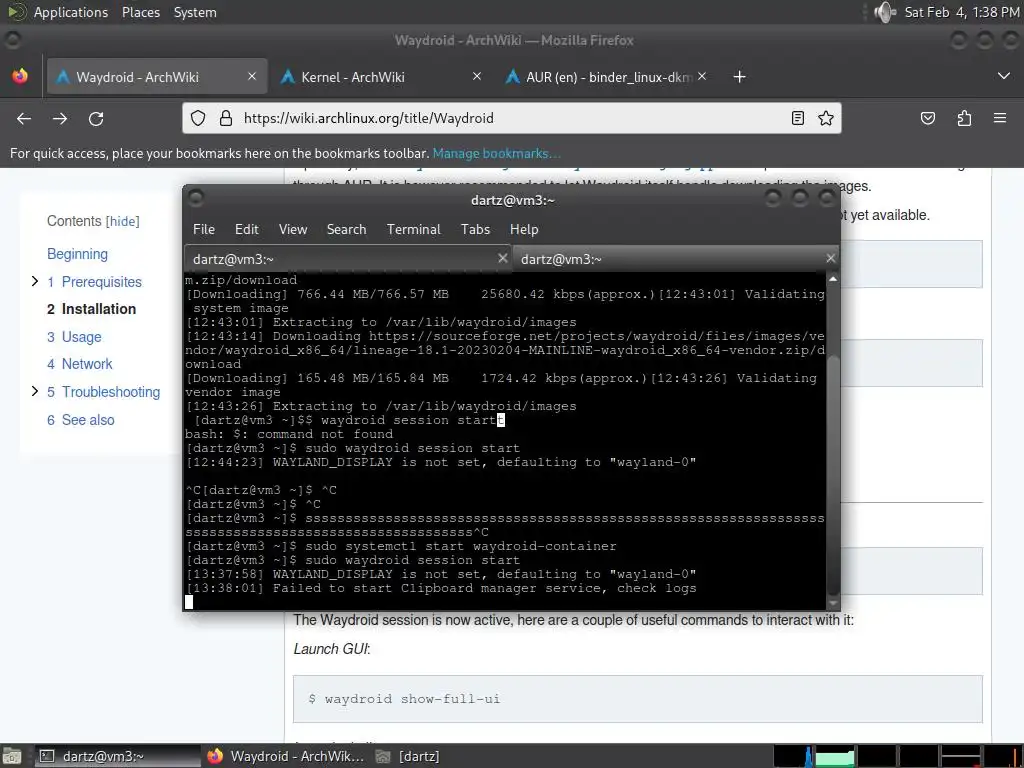Image resolution: width=1024 pixels, height=768 pixels.
Task: Switch to AUR binder_linux-dkms tab
Action: point(604,77)
